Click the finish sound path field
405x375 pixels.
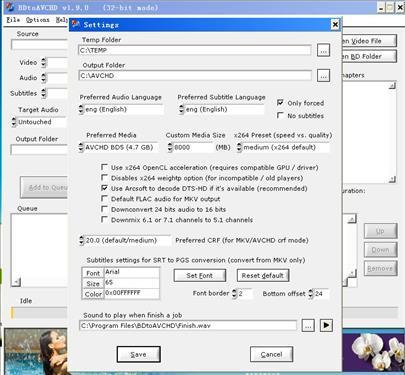(x=188, y=325)
